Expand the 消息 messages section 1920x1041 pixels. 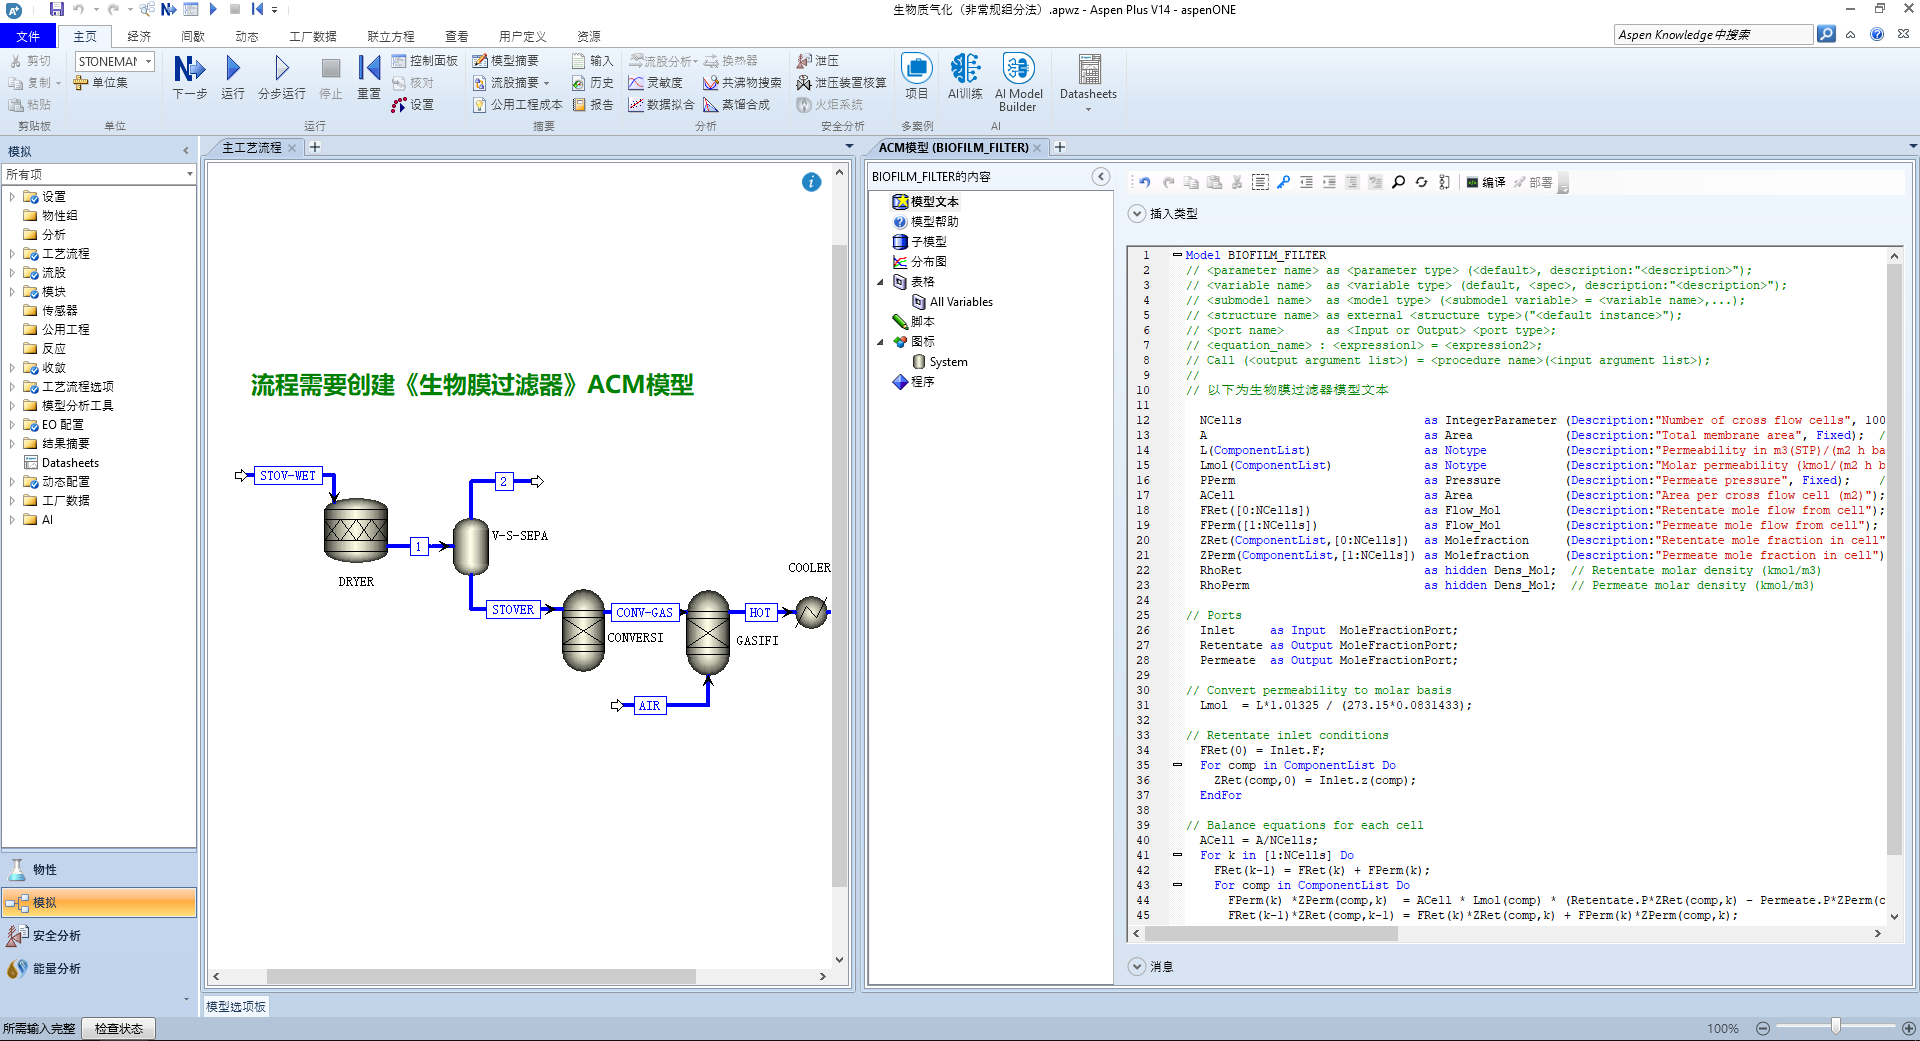pyautogui.click(x=1137, y=966)
